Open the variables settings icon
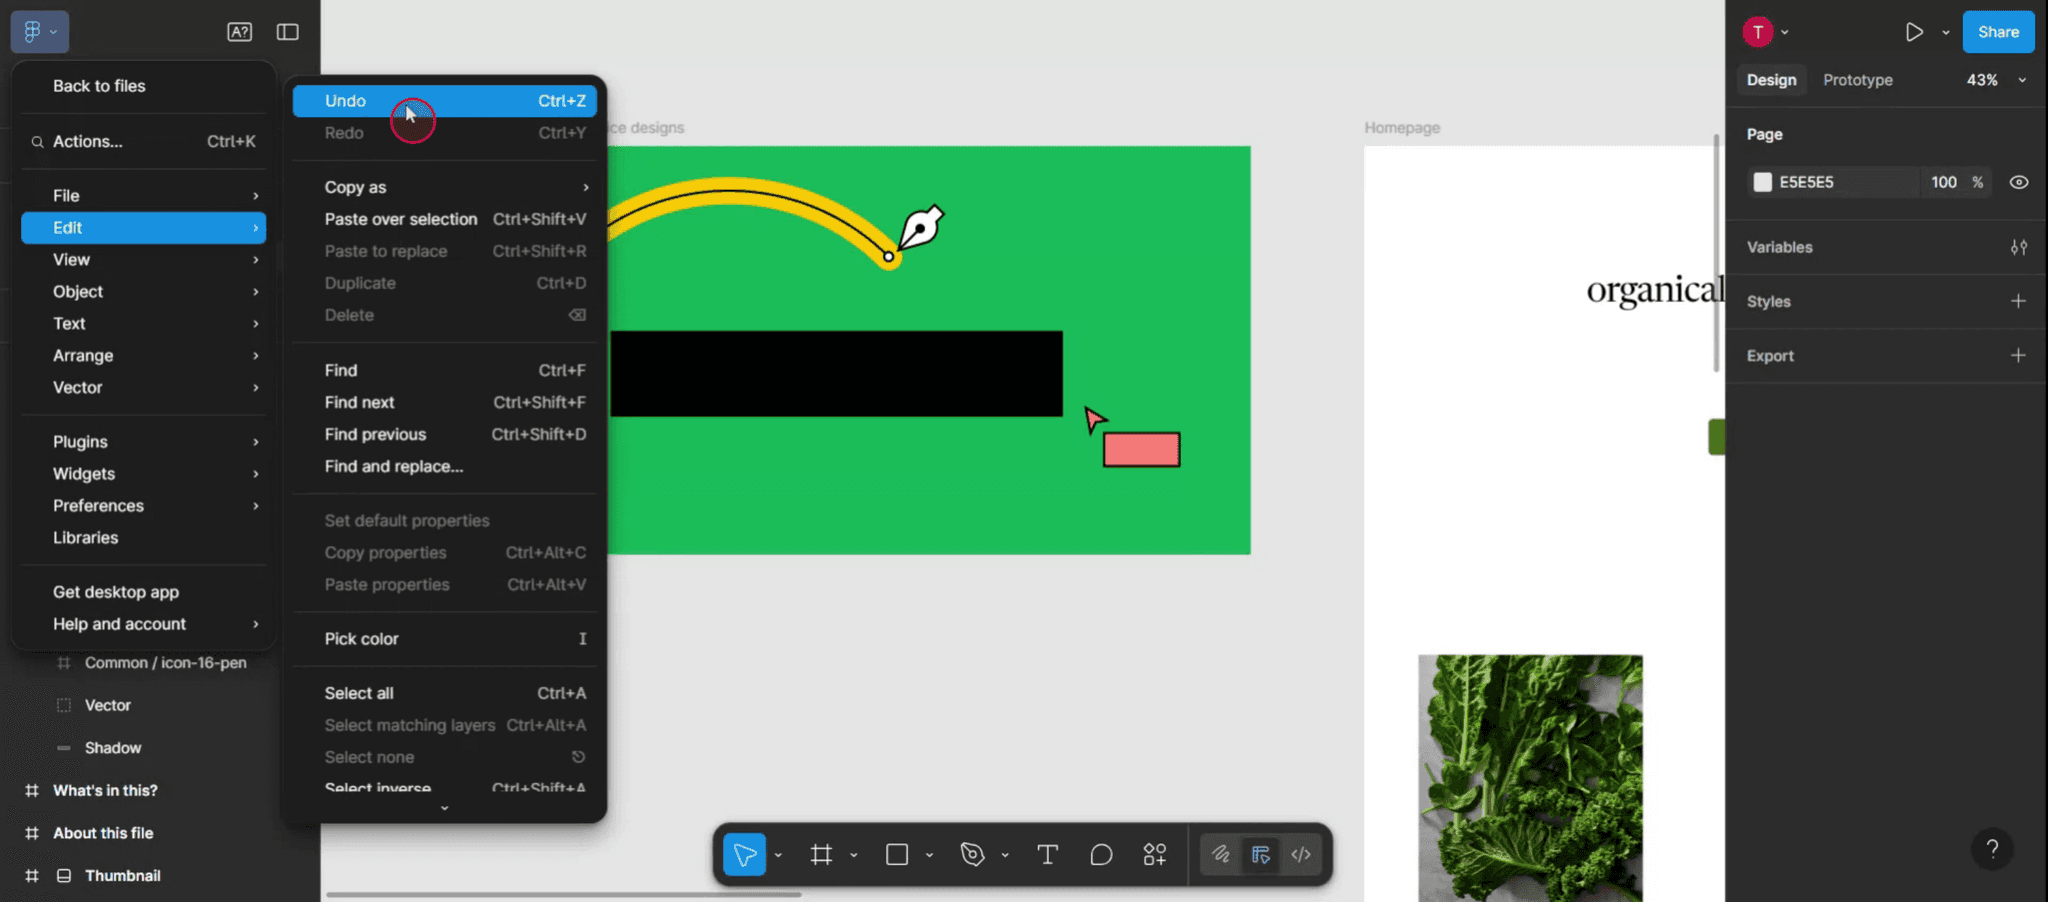Viewport: 2048px width, 902px height. [x=2019, y=247]
